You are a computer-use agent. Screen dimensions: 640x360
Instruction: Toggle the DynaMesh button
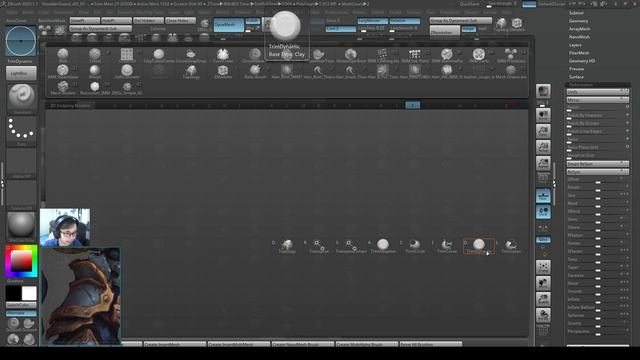pos(229,24)
